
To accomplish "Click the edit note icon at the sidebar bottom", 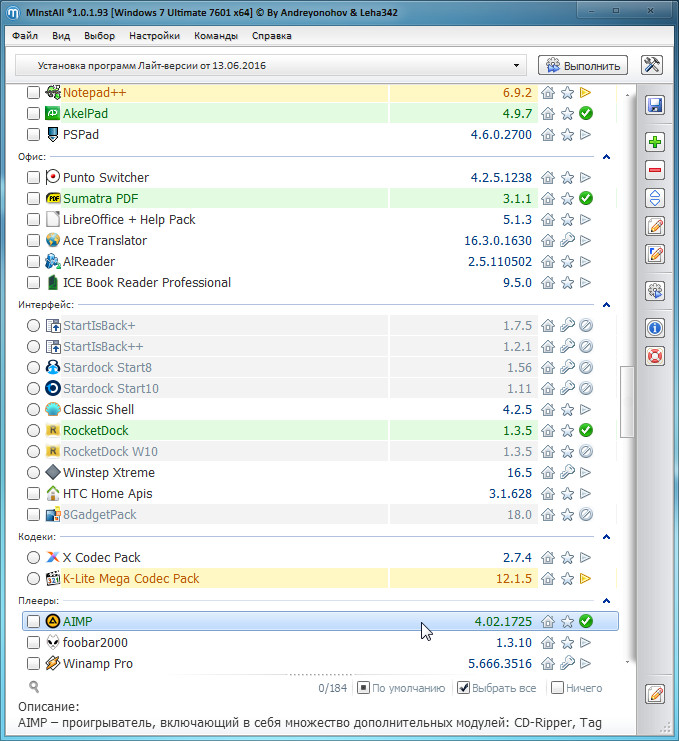I will click(x=655, y=694).
